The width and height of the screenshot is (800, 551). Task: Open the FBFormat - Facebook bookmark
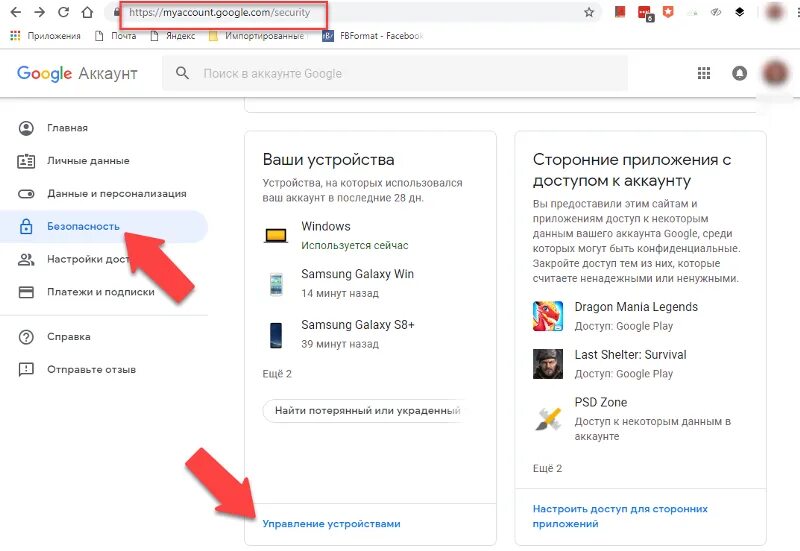pos(373,36)
